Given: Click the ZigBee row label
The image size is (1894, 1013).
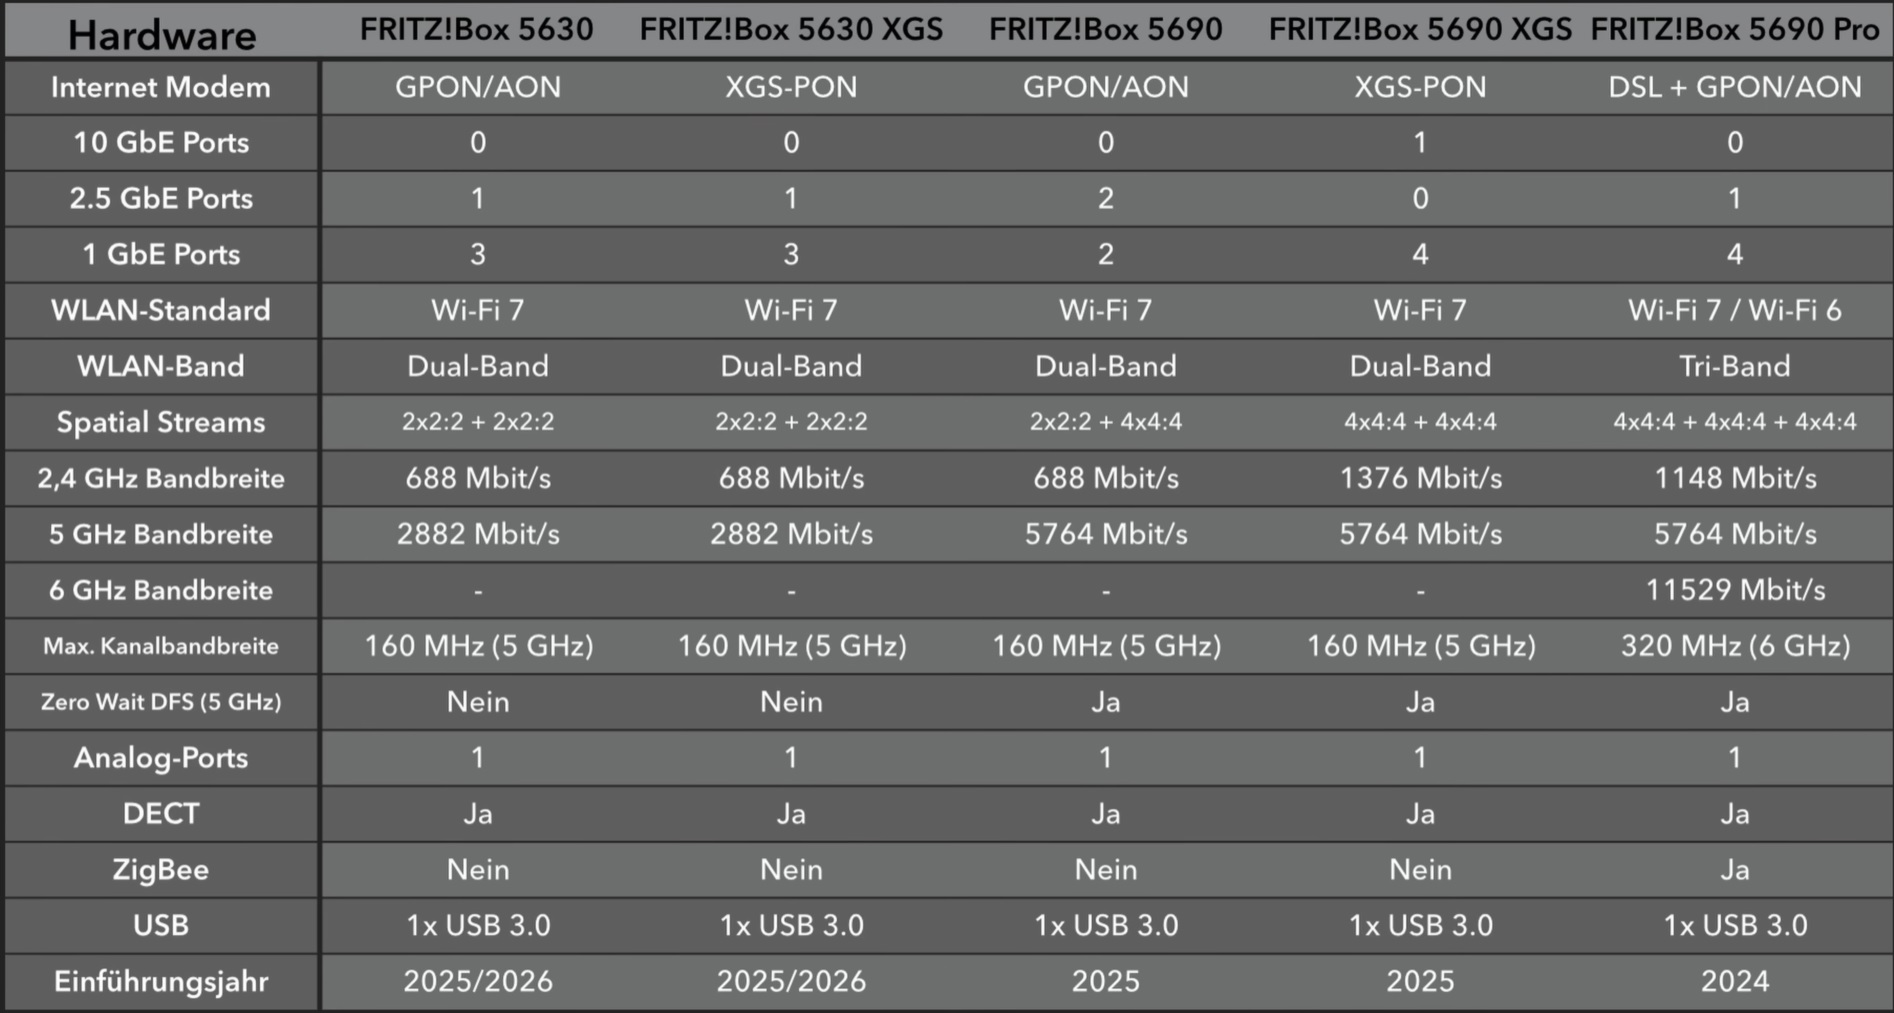Looking at the screenshot, I should 161,870.
